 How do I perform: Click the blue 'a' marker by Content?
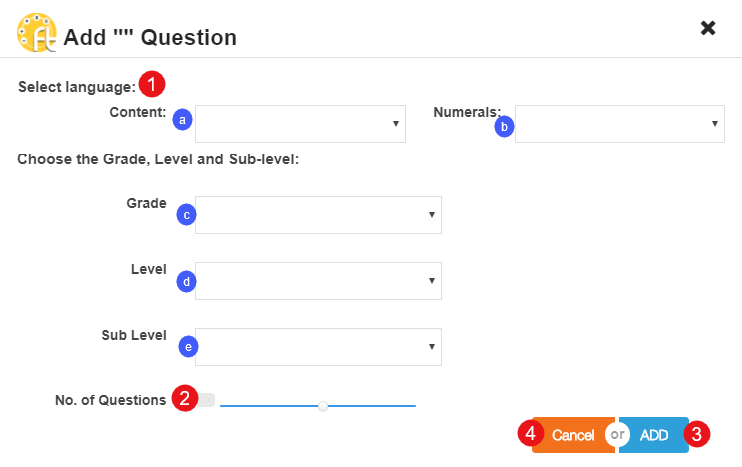[182, 120]
